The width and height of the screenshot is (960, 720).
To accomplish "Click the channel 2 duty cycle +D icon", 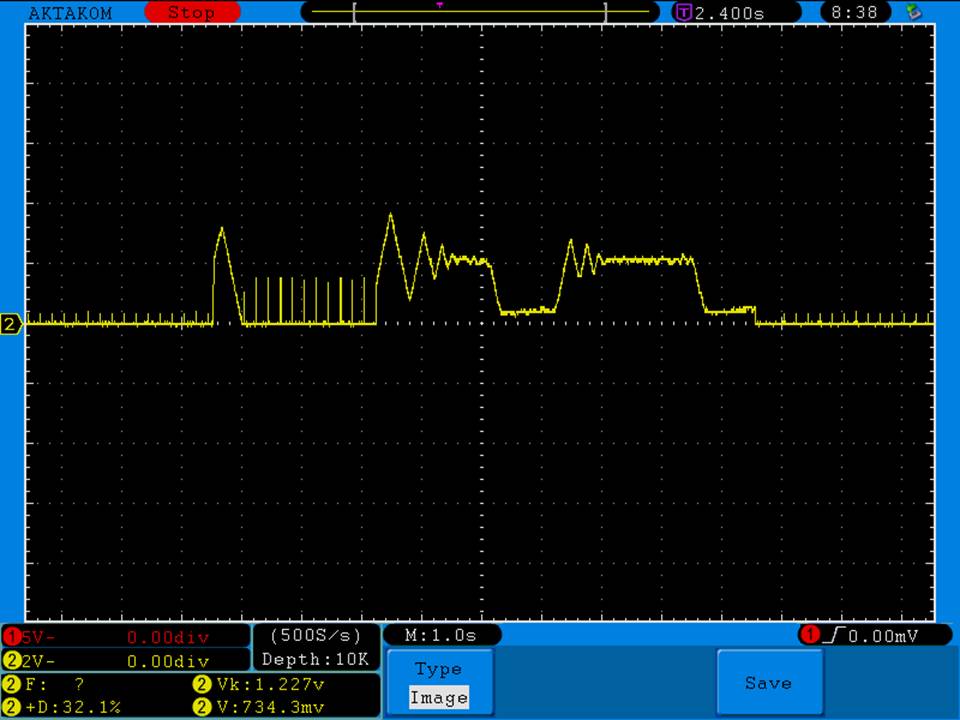I will pyautogui.click(x=11, y=707).
